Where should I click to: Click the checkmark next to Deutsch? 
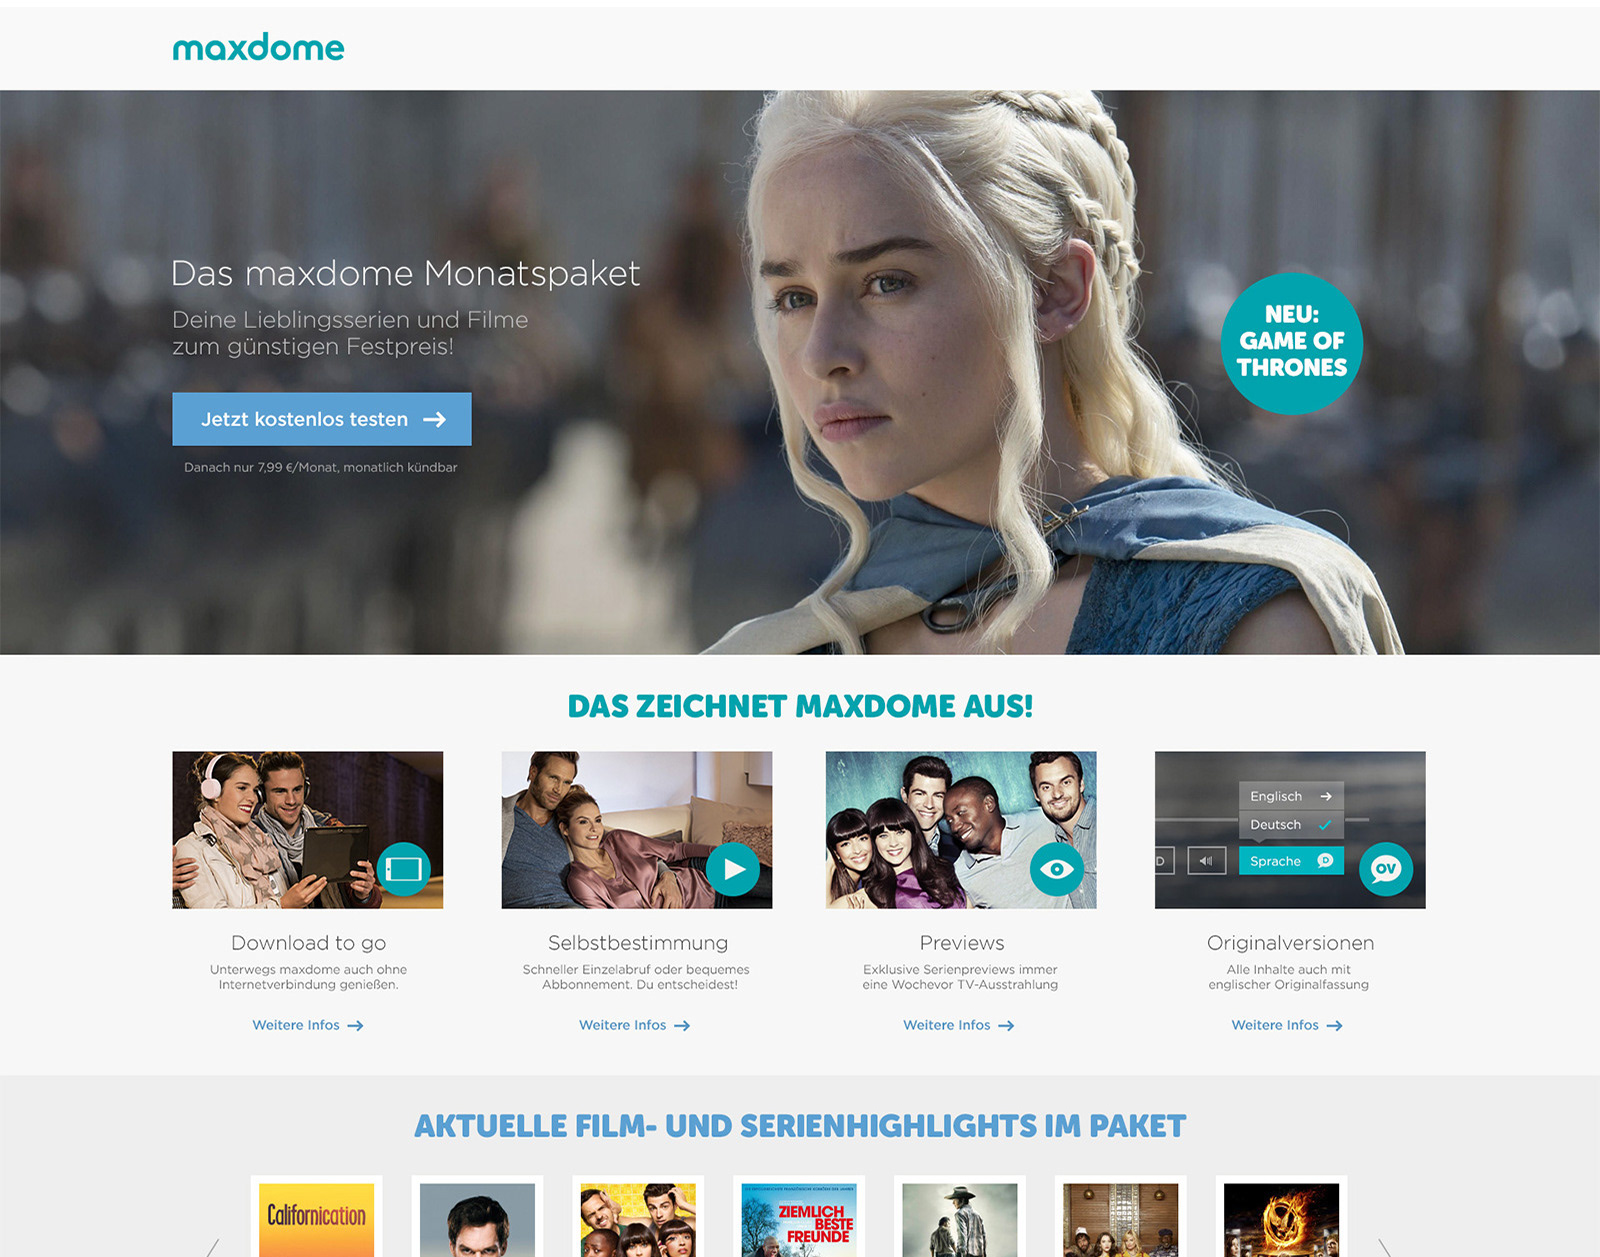[x=1325, y=825]
